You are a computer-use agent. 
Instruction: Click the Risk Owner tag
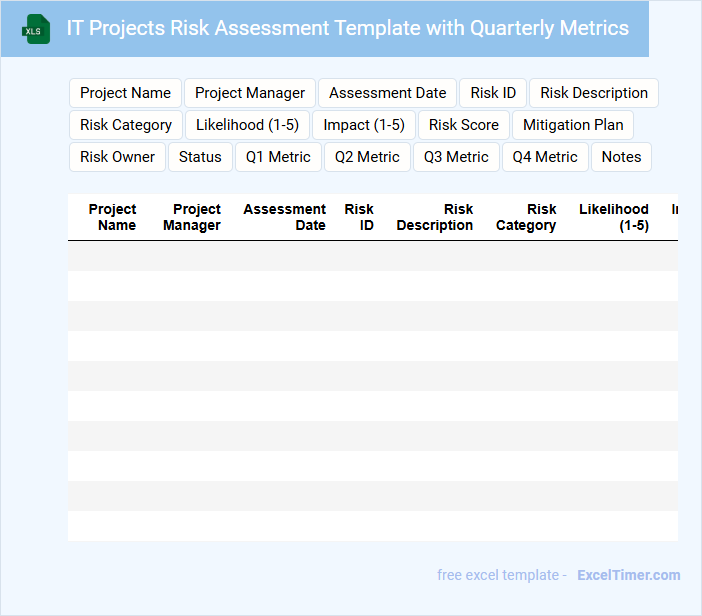point(118,157)
